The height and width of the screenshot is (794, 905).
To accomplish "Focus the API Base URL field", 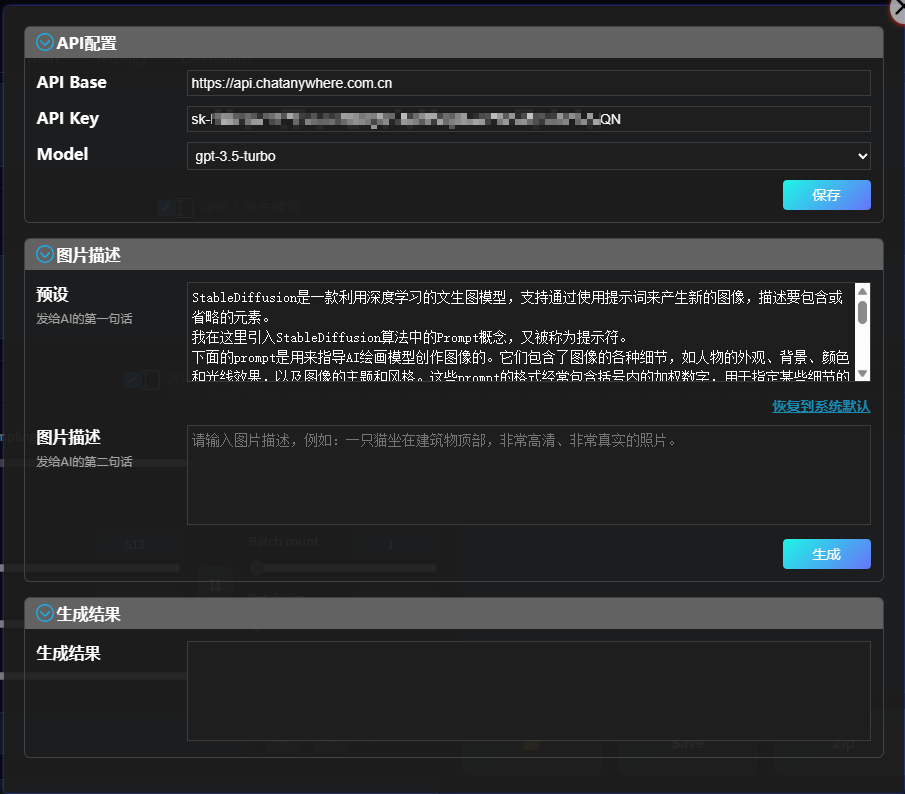I will click(x=528, y=83).
